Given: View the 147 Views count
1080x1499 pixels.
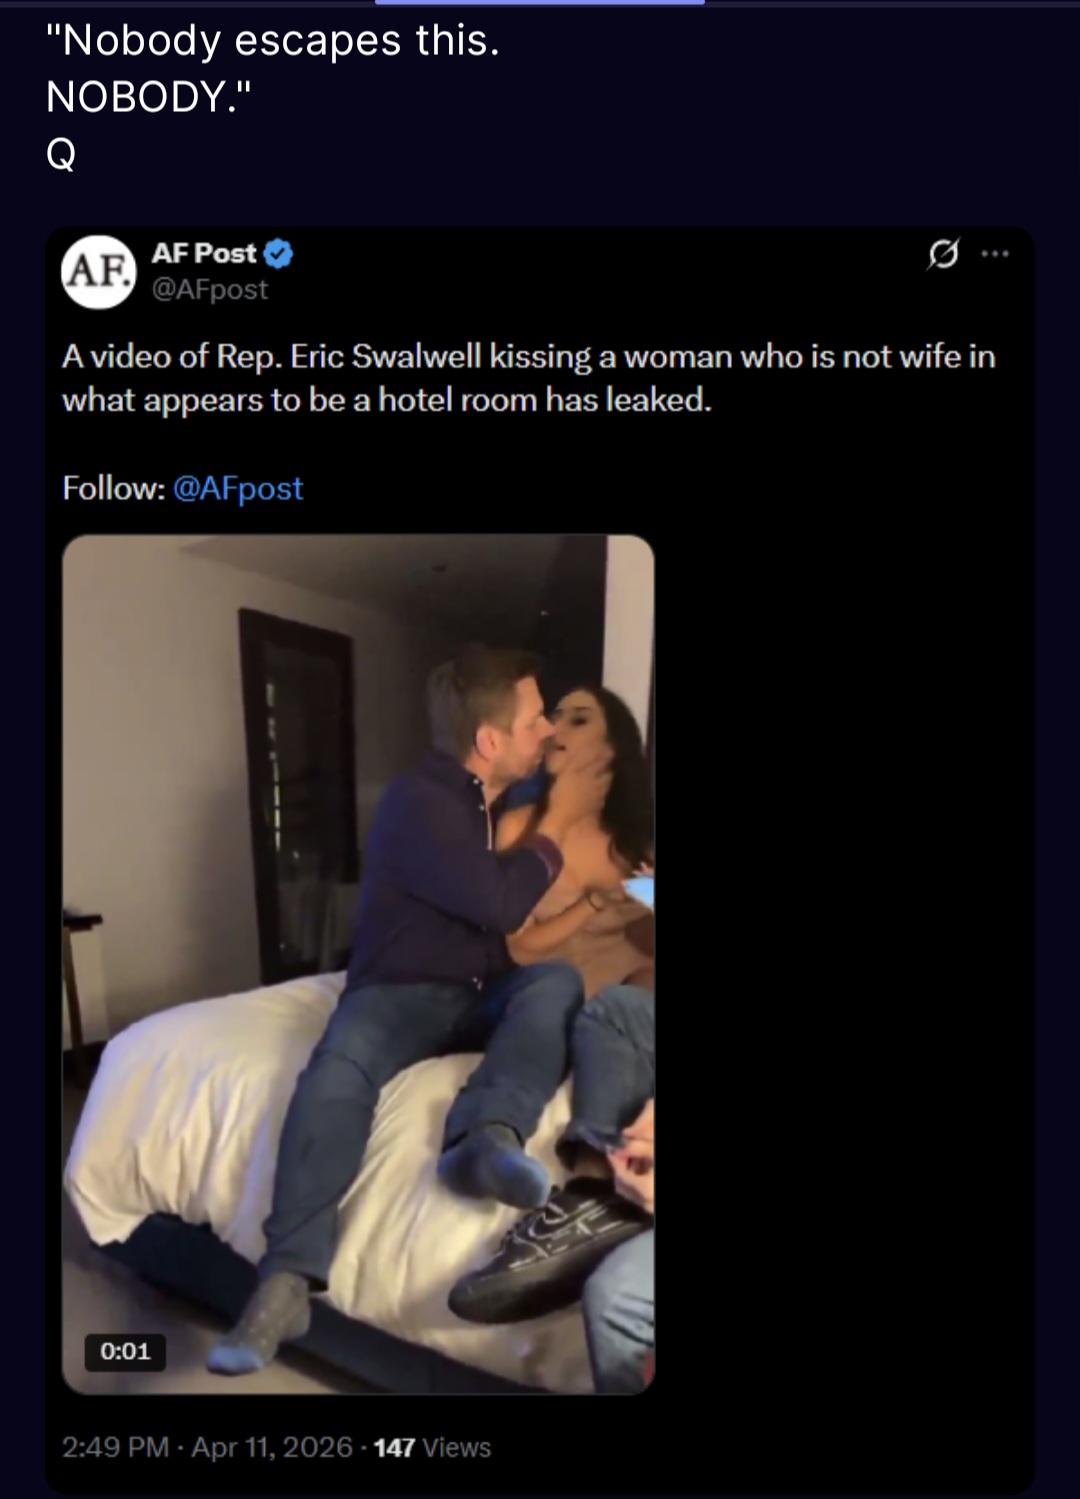Looking at the screenshot, I should point(432,1447).
